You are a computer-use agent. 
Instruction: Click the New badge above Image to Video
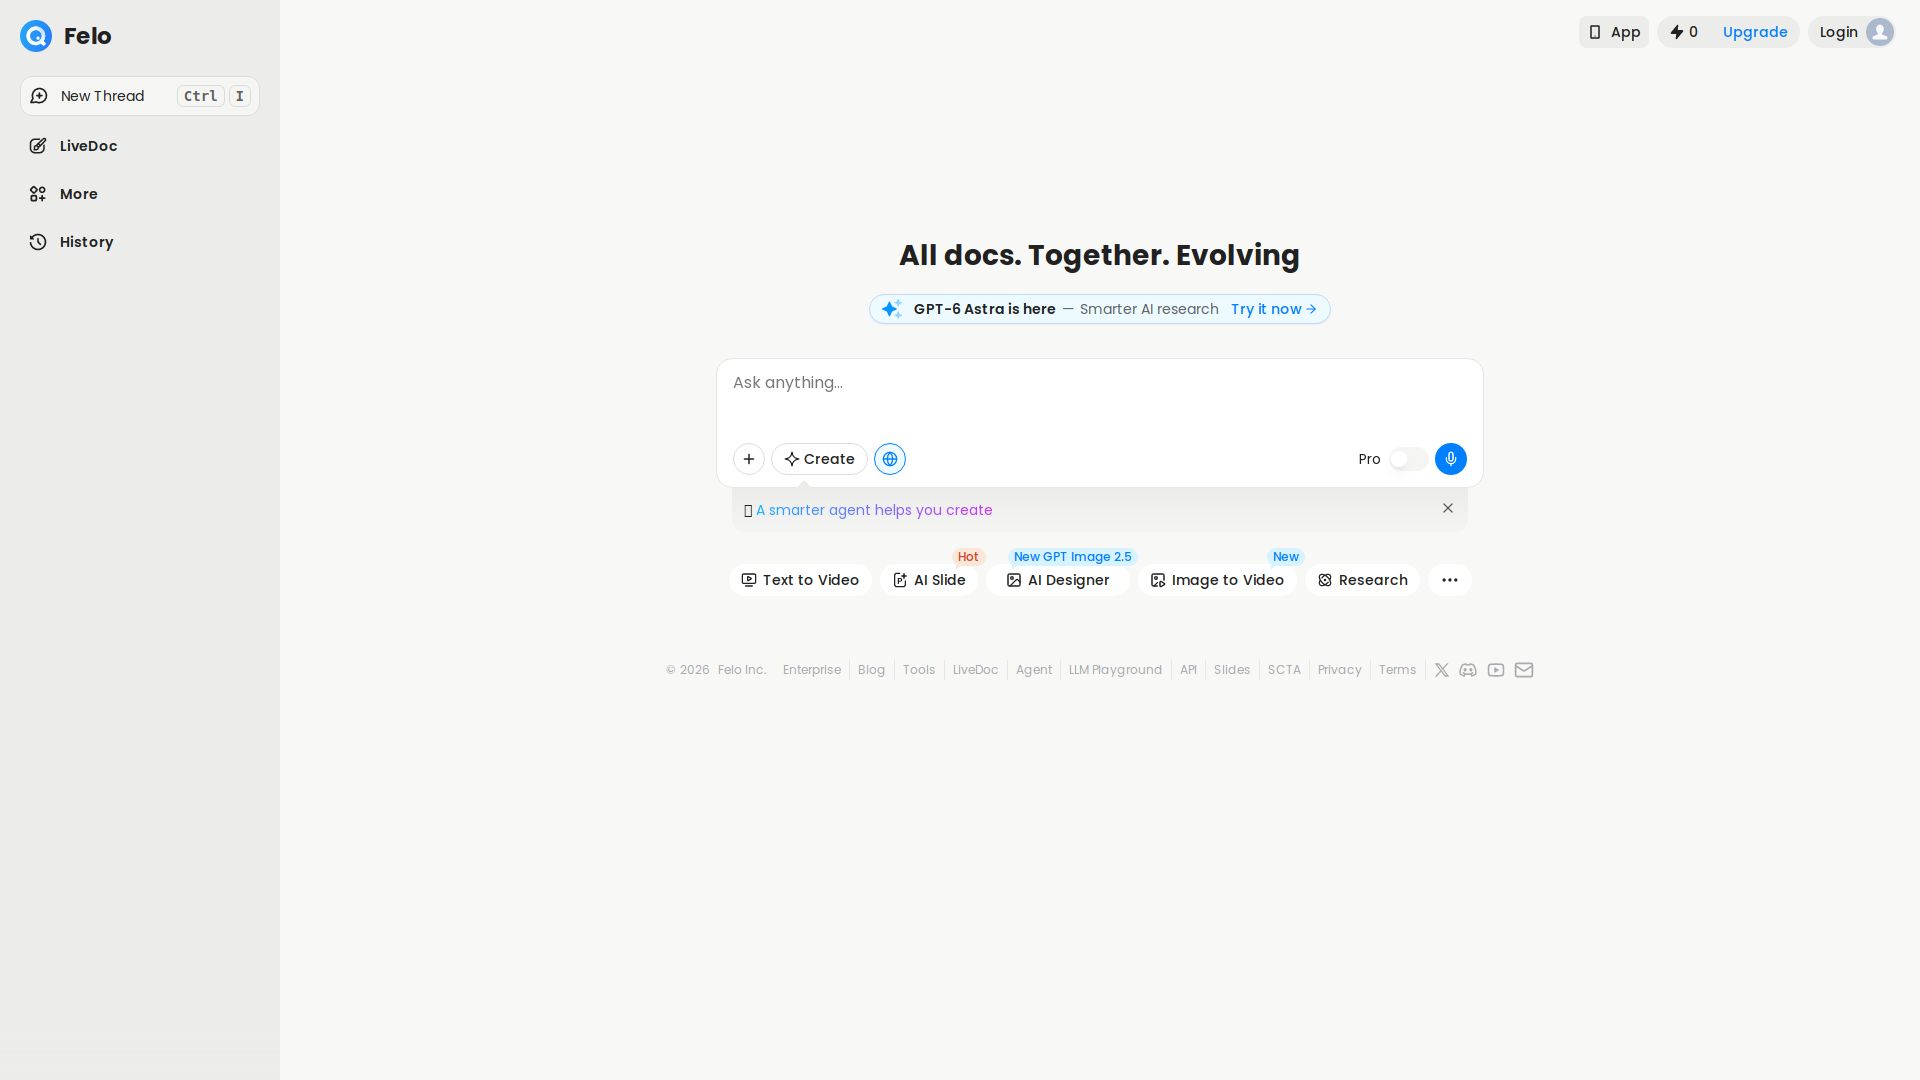pos(1286,557)
